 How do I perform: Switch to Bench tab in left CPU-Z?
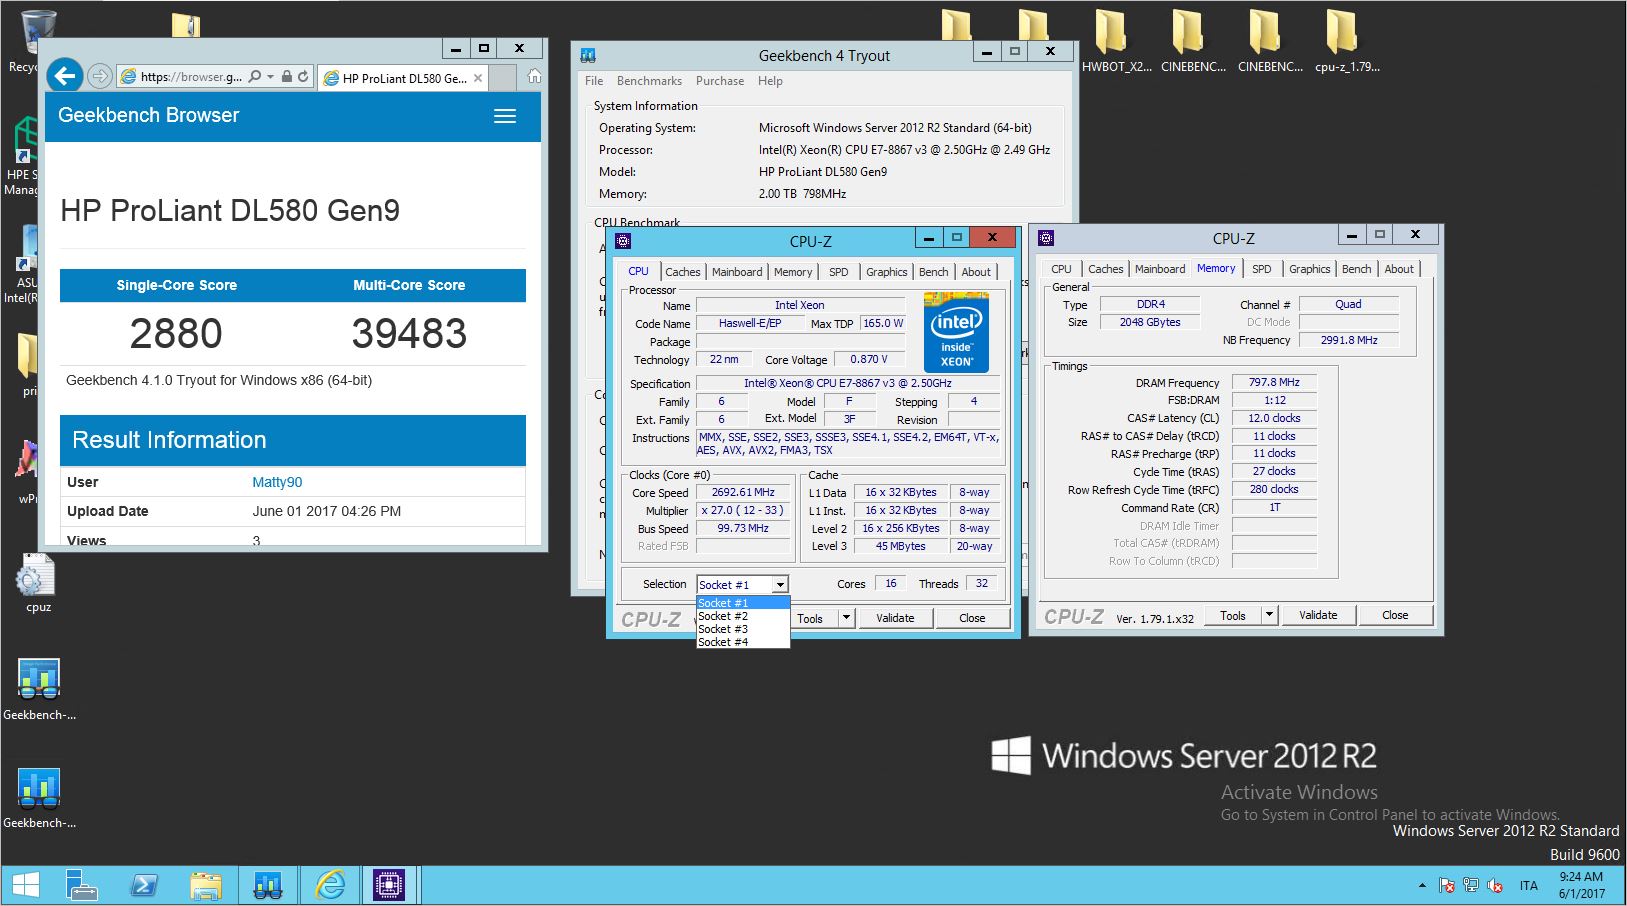(933, 272)
